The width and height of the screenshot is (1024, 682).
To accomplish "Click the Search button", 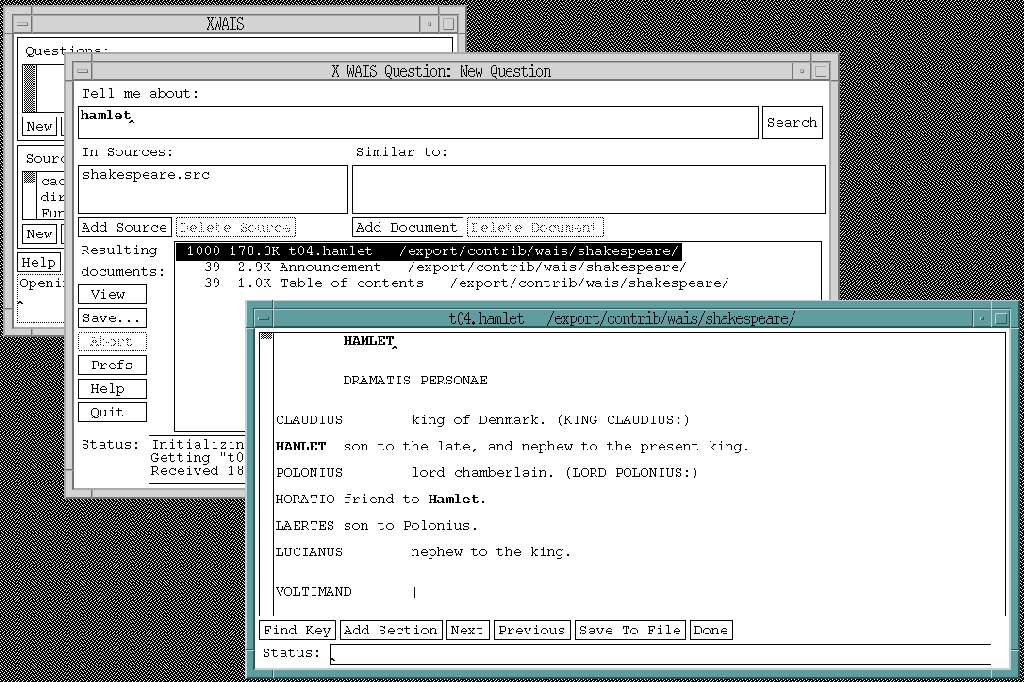I will click(x=792, y=123).
